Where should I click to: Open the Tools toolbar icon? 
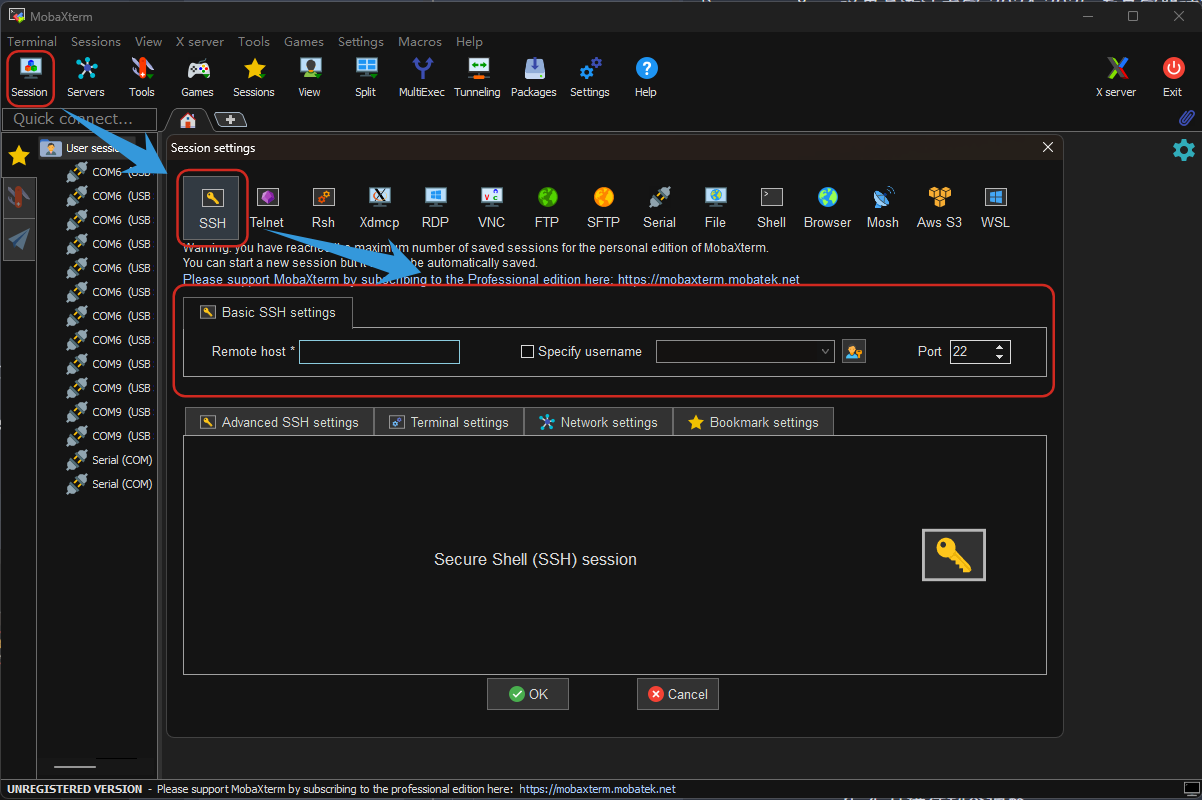142,78
